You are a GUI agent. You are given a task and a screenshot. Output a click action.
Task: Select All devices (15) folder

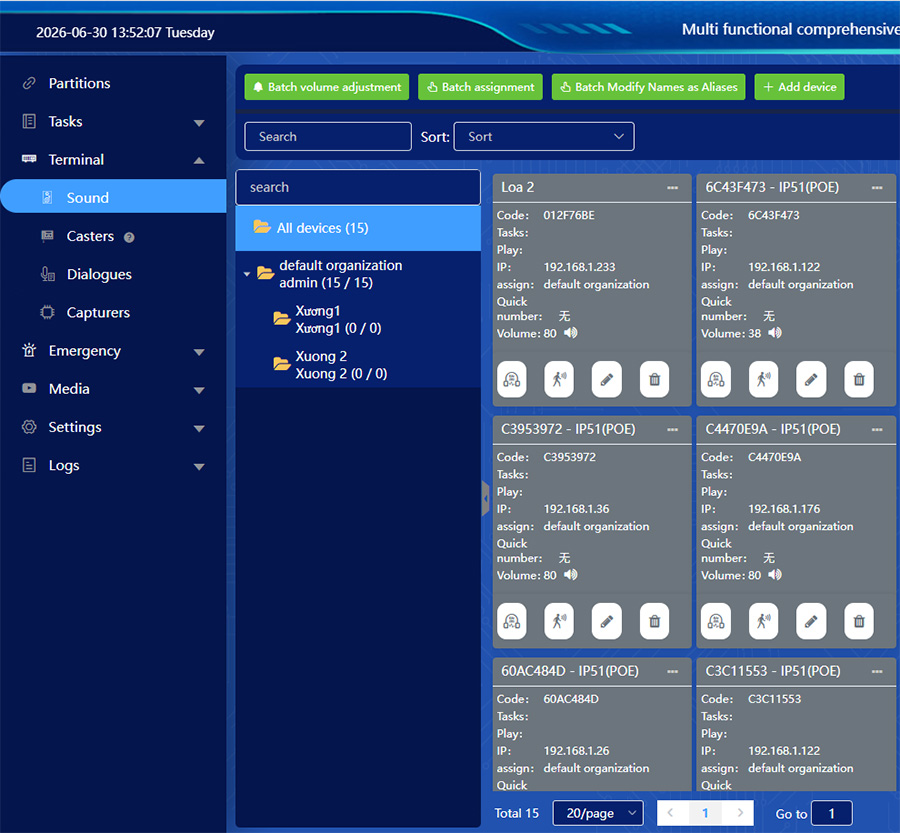[358, 228]
